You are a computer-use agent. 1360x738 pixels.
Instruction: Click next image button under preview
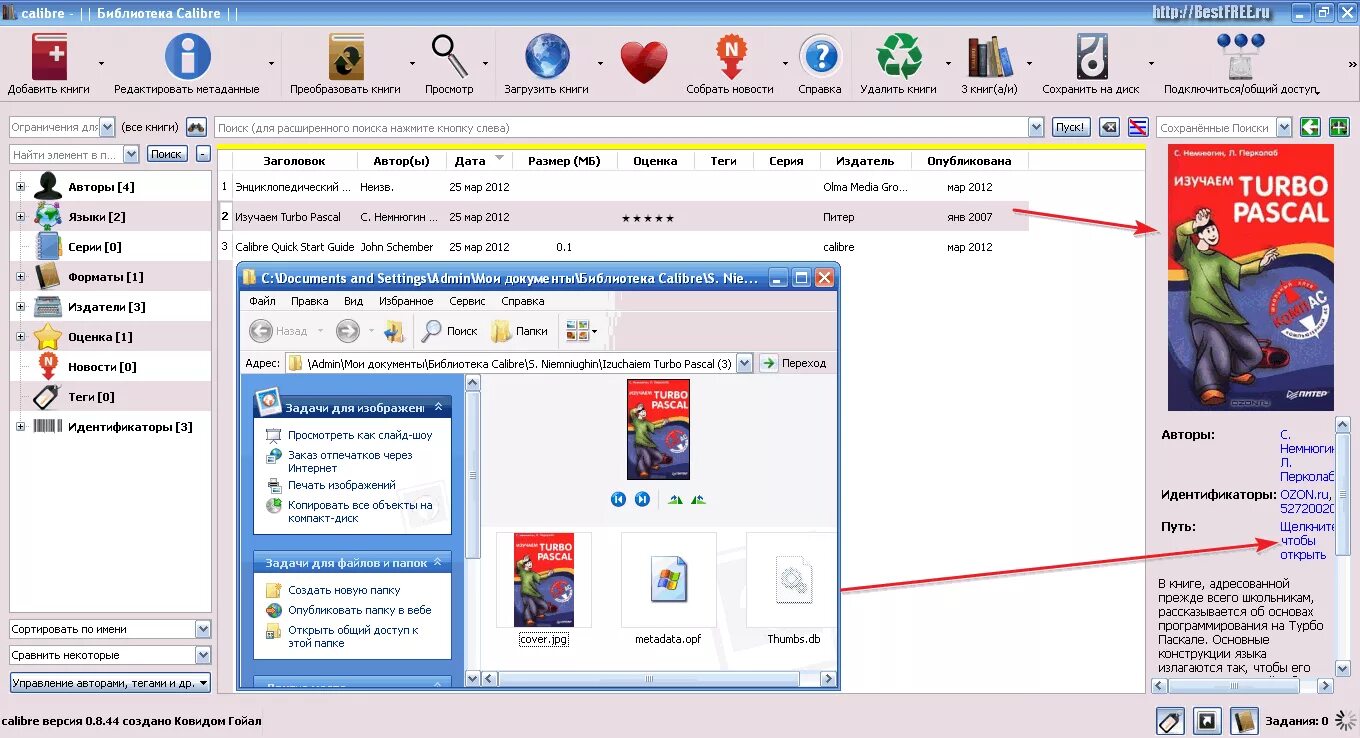[x=642, y=499]
